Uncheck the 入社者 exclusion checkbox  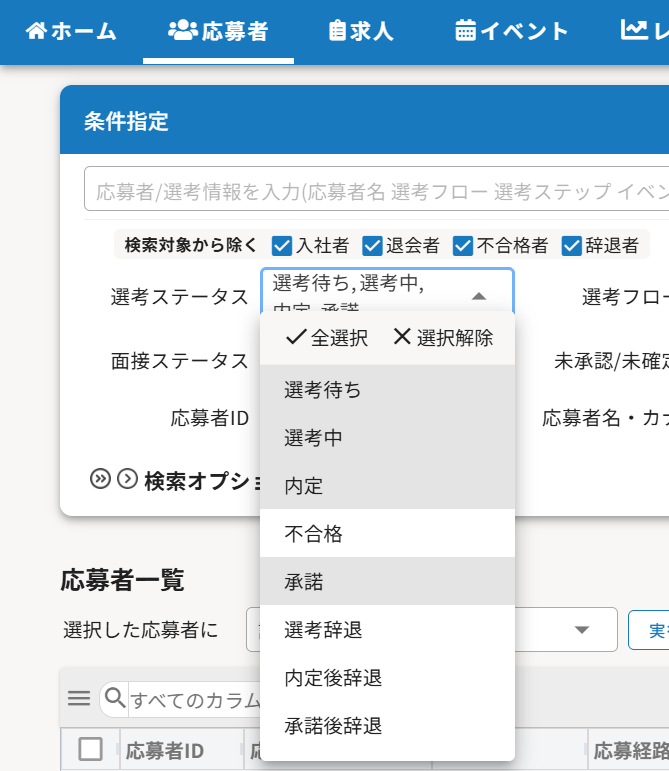pyautogui.click(x=282, y=245)
